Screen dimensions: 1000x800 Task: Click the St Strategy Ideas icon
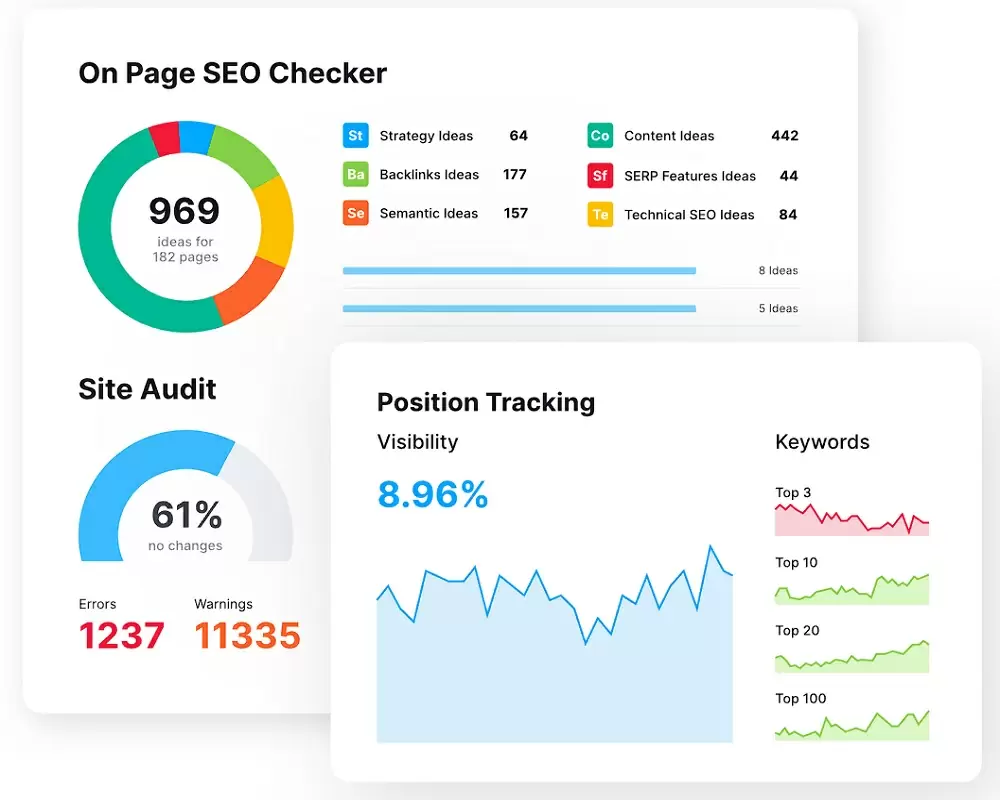355,135
